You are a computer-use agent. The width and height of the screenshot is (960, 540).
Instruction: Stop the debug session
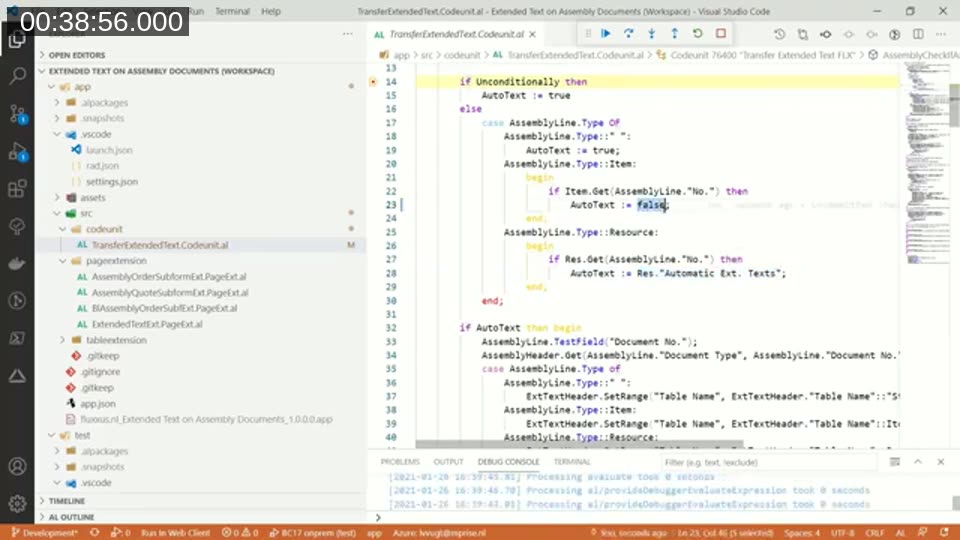[721, 34]
